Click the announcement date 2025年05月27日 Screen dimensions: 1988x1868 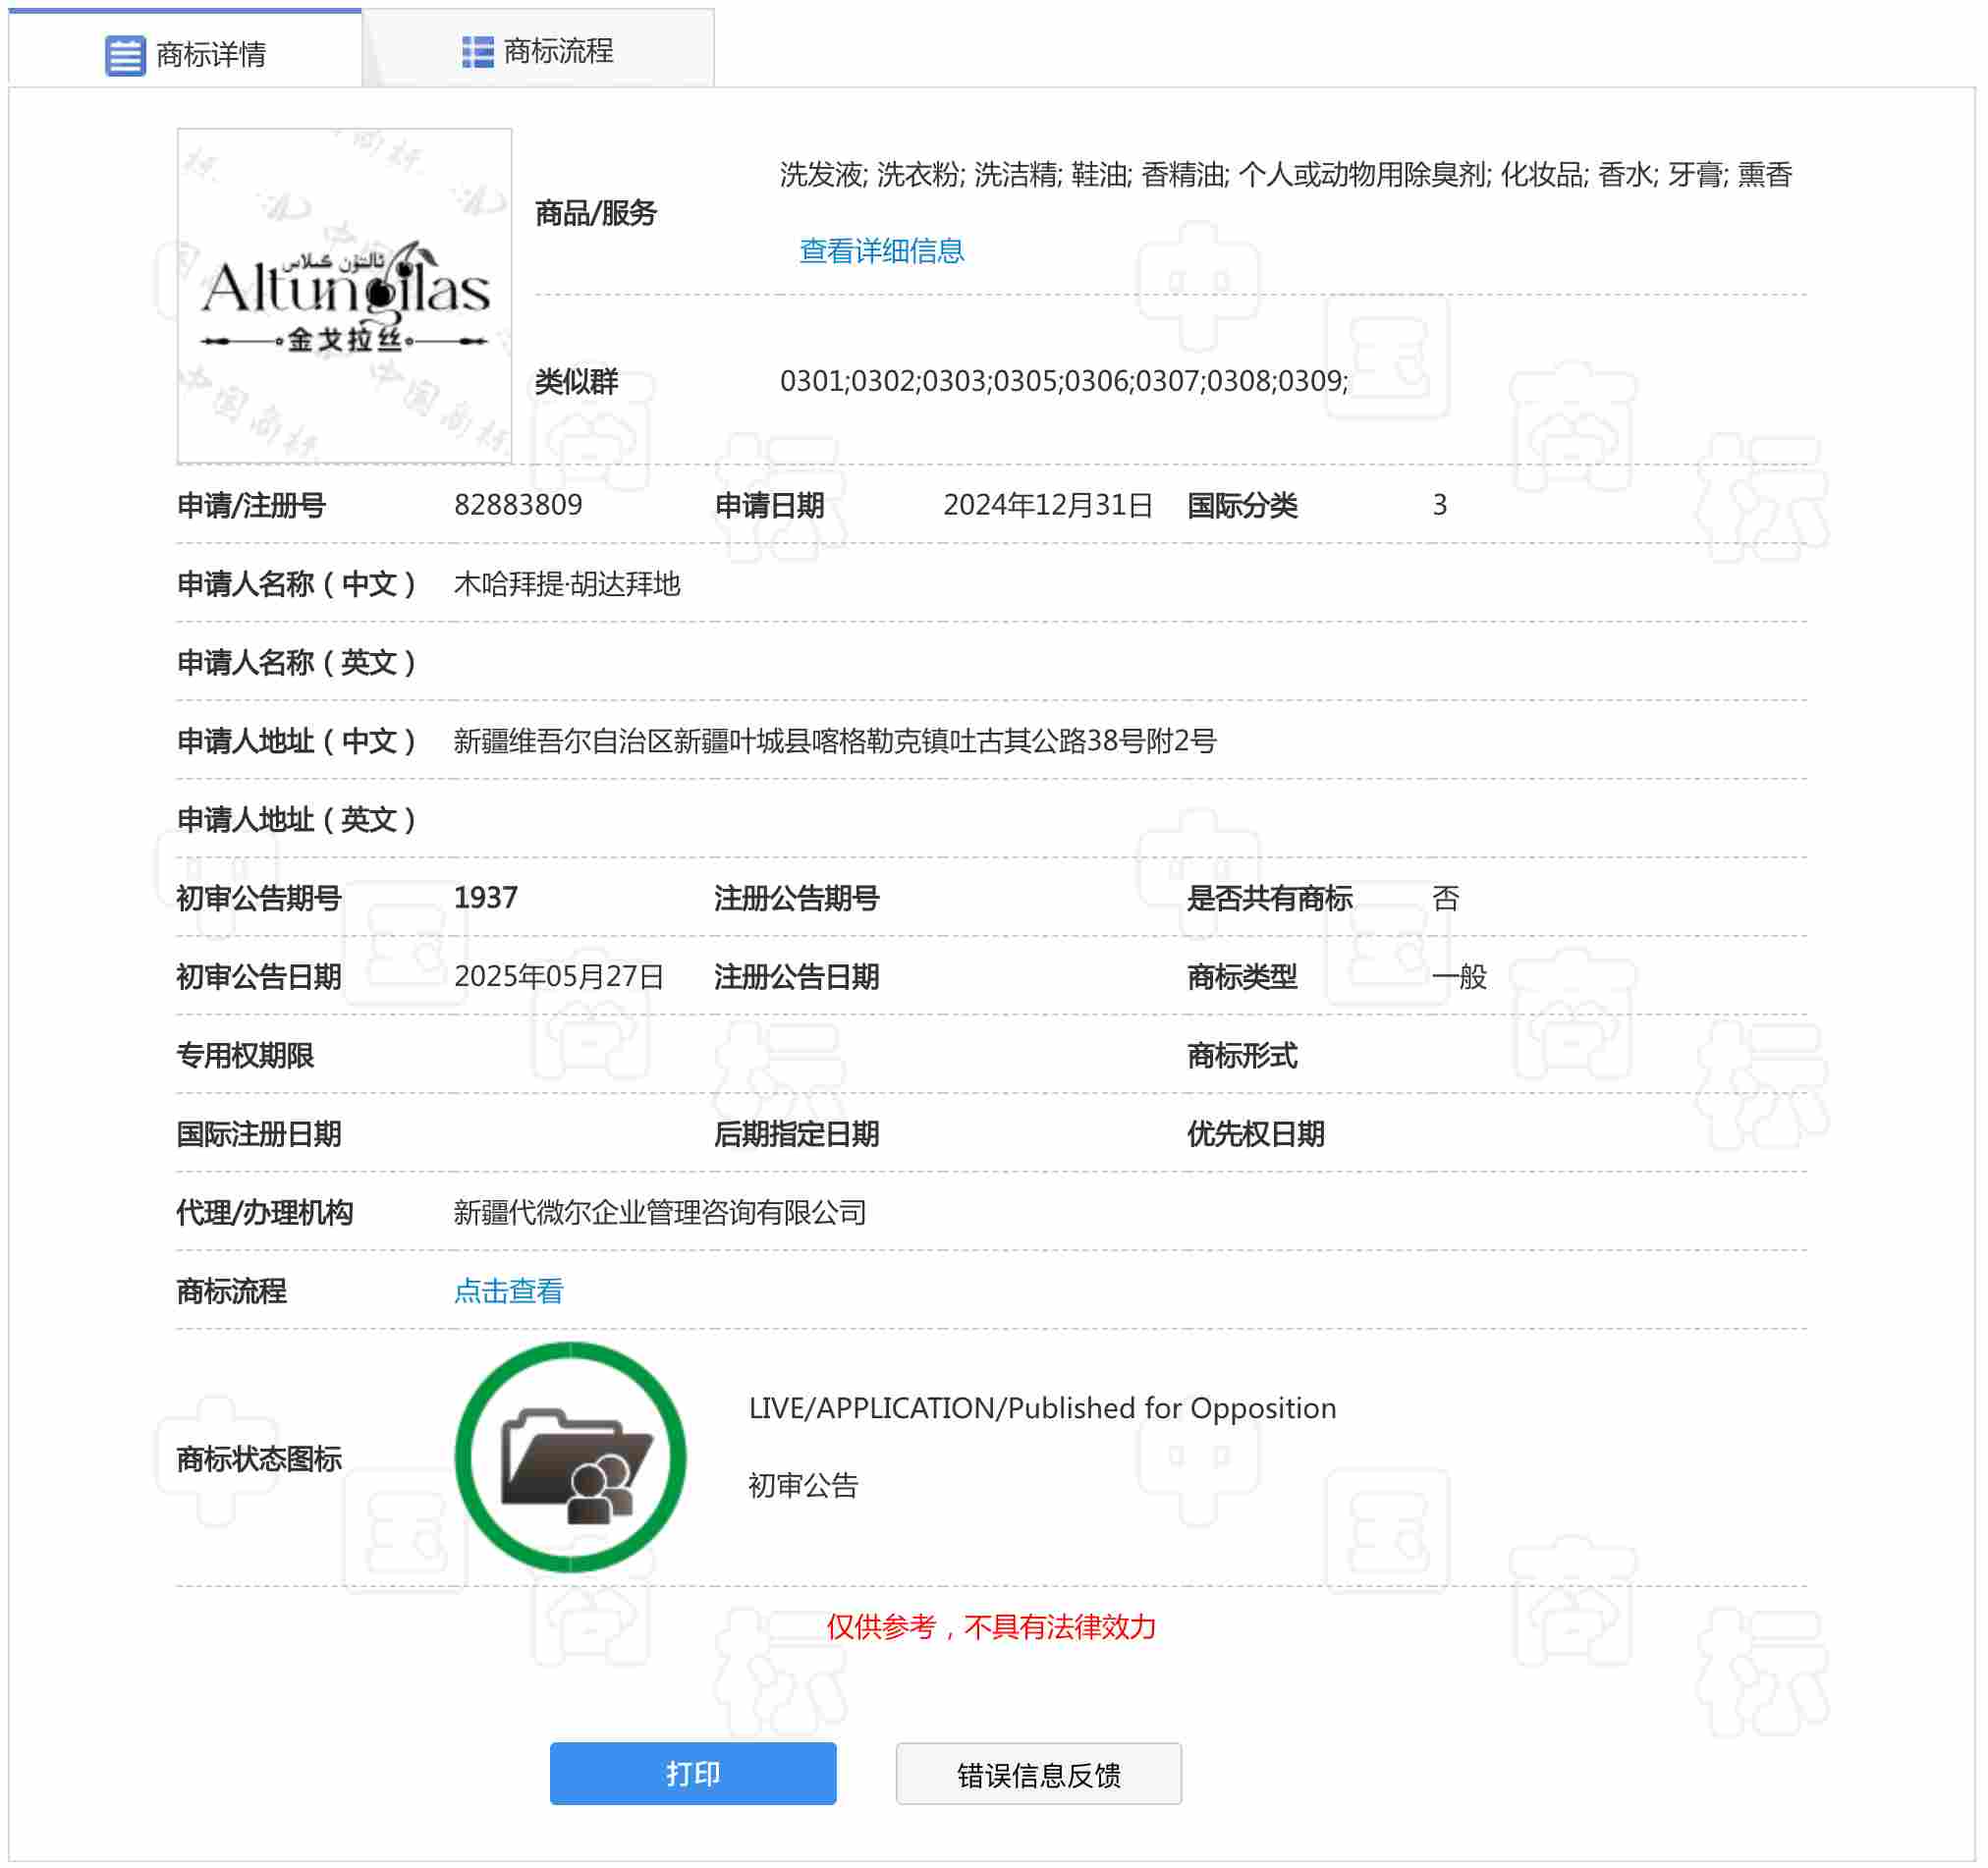point(559,977)
